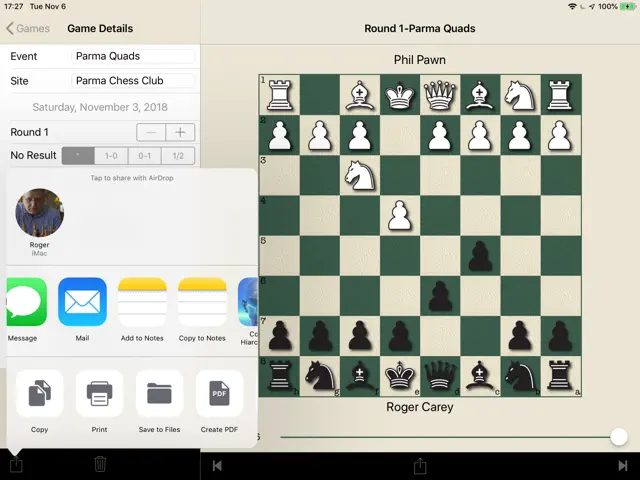Edit the Event field Parma Quads
The image size is (640, 480).
[x=133, y=56]
